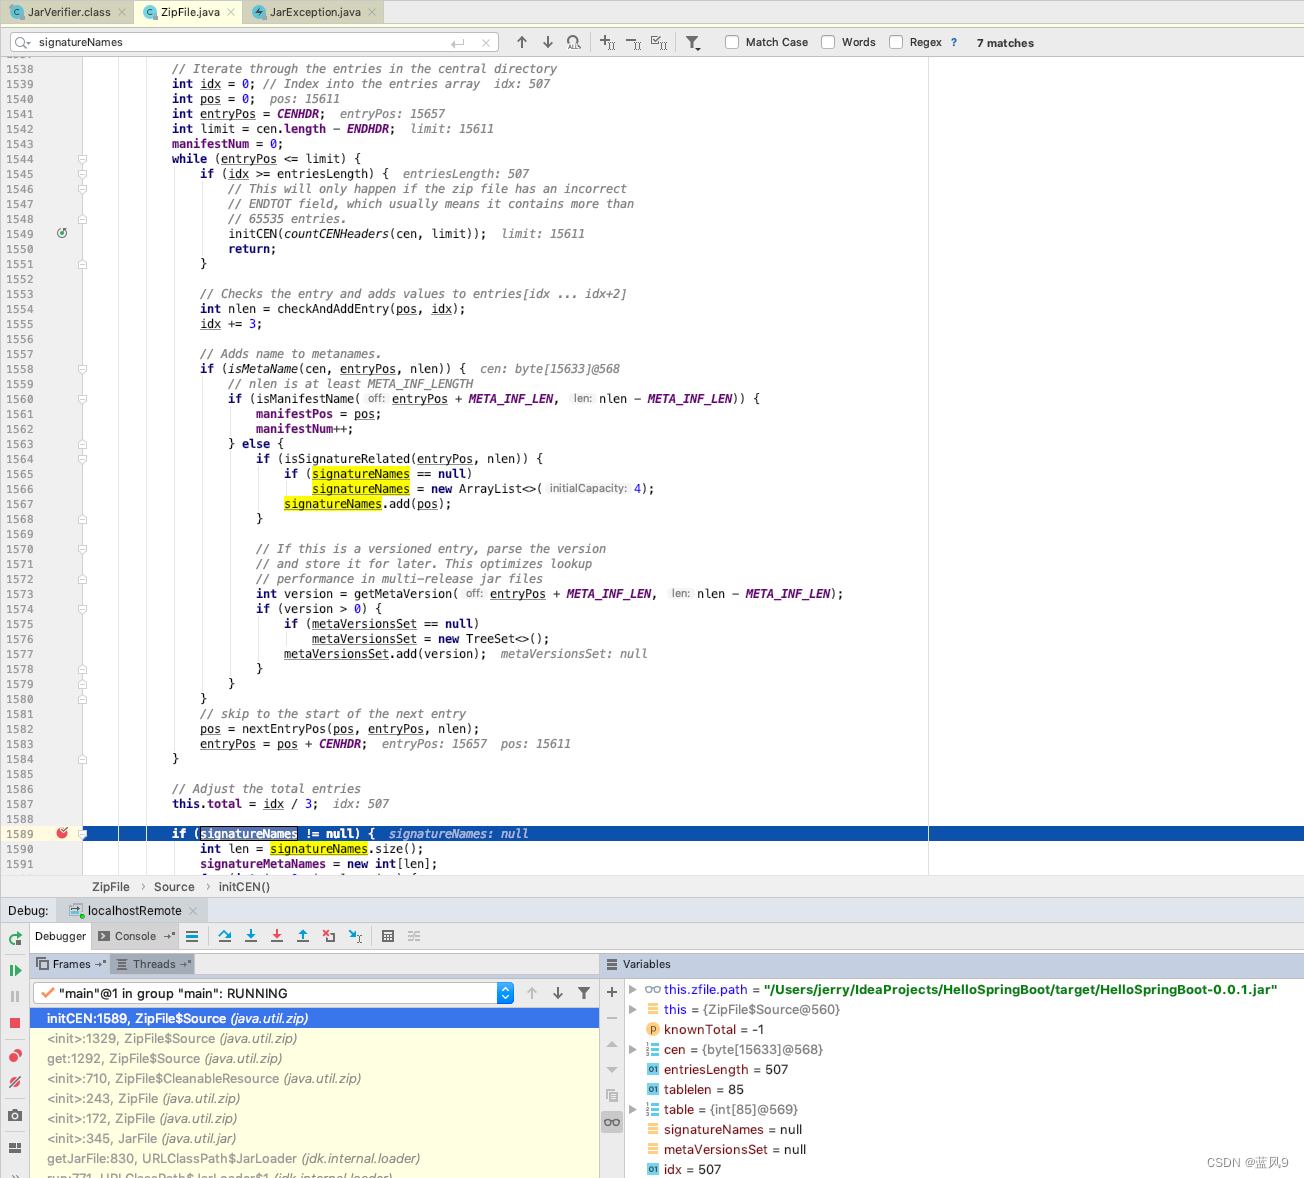
Task: Select the signatureNames = null variable
Action: point(733,1129)
